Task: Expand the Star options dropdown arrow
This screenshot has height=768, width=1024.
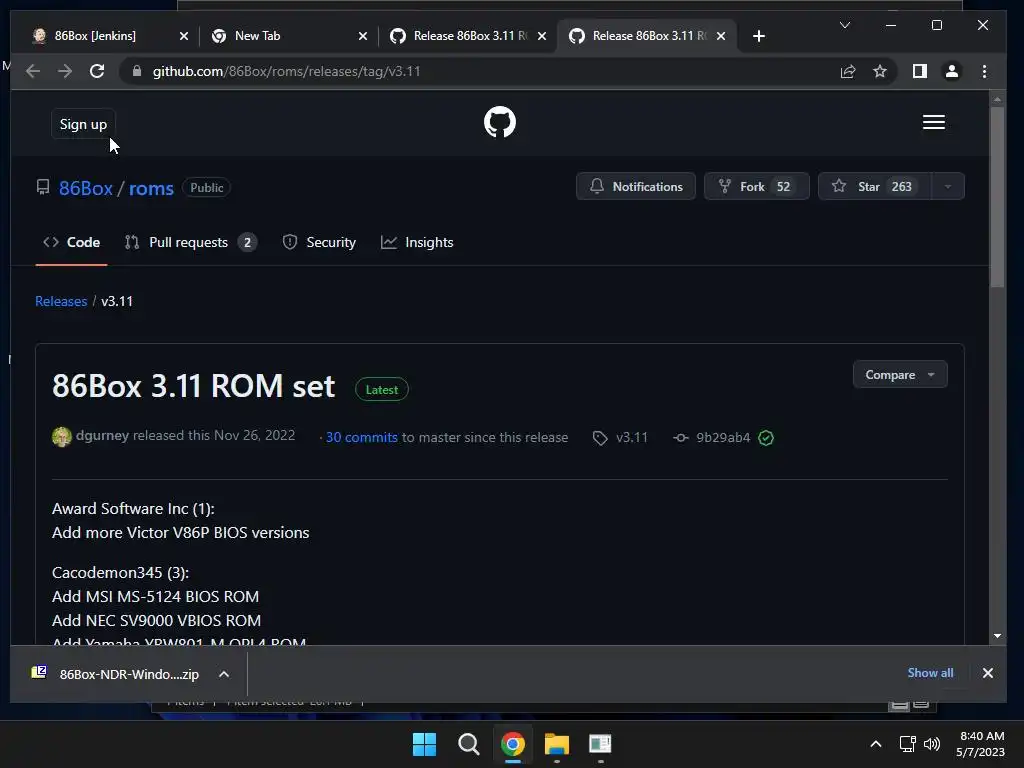Action: tap(948, 187)
